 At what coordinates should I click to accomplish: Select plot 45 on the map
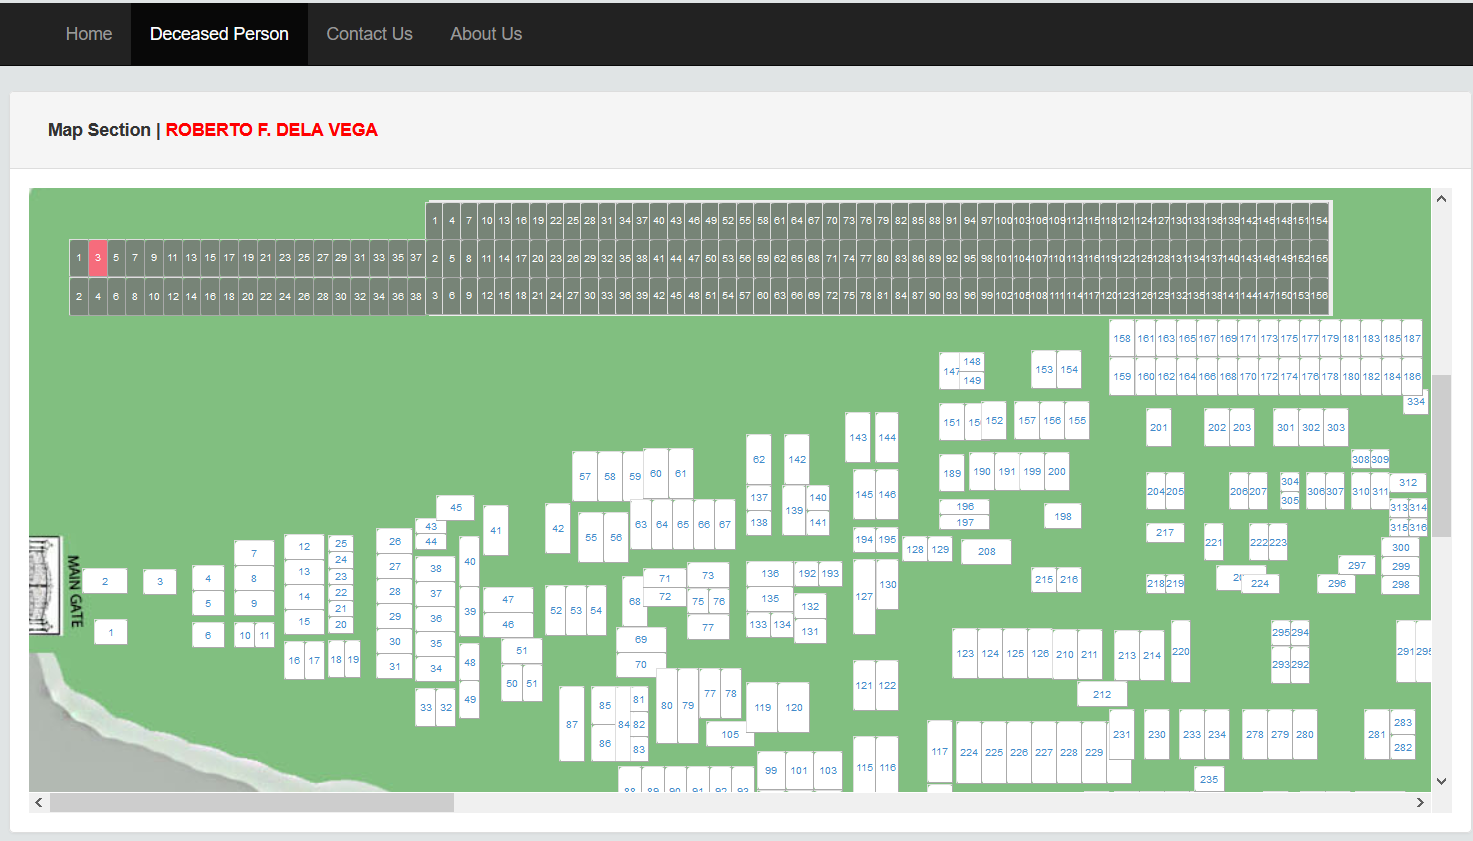455,507
